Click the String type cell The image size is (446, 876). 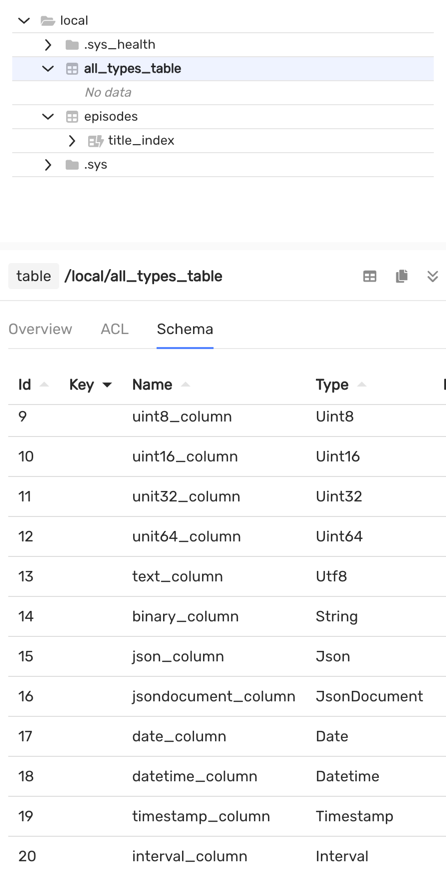[336, 616]
